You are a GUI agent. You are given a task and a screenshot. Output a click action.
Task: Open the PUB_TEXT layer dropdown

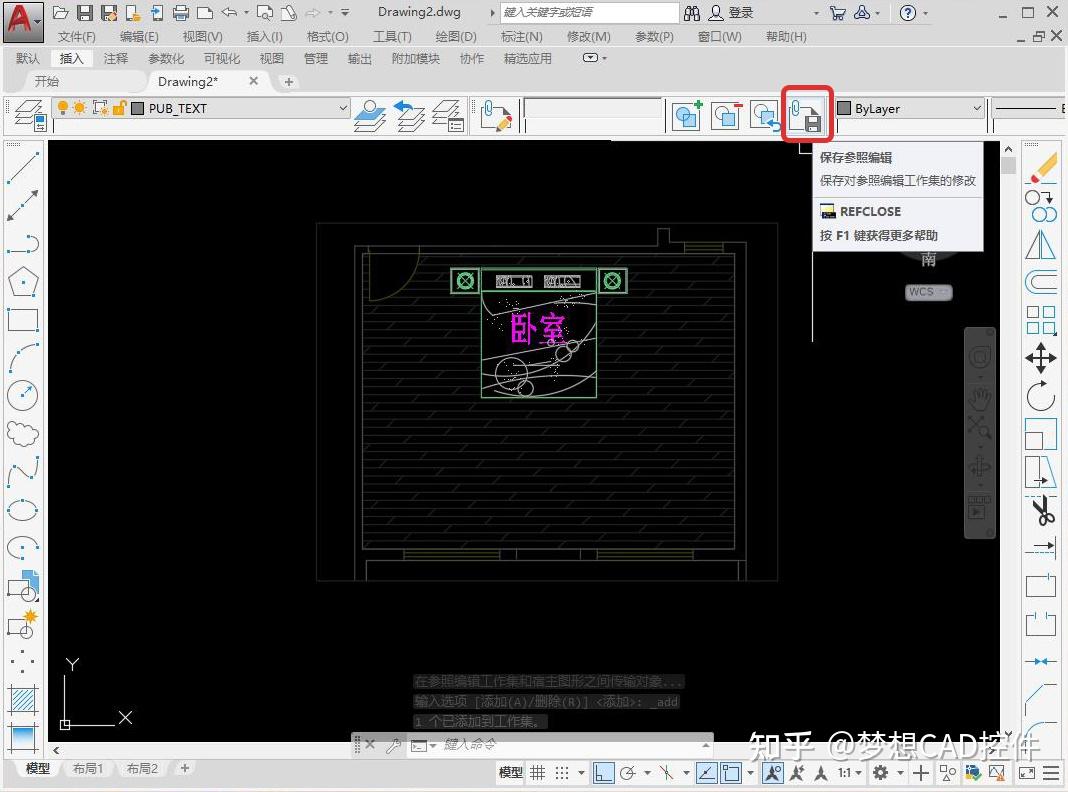(x=343, y=107)
